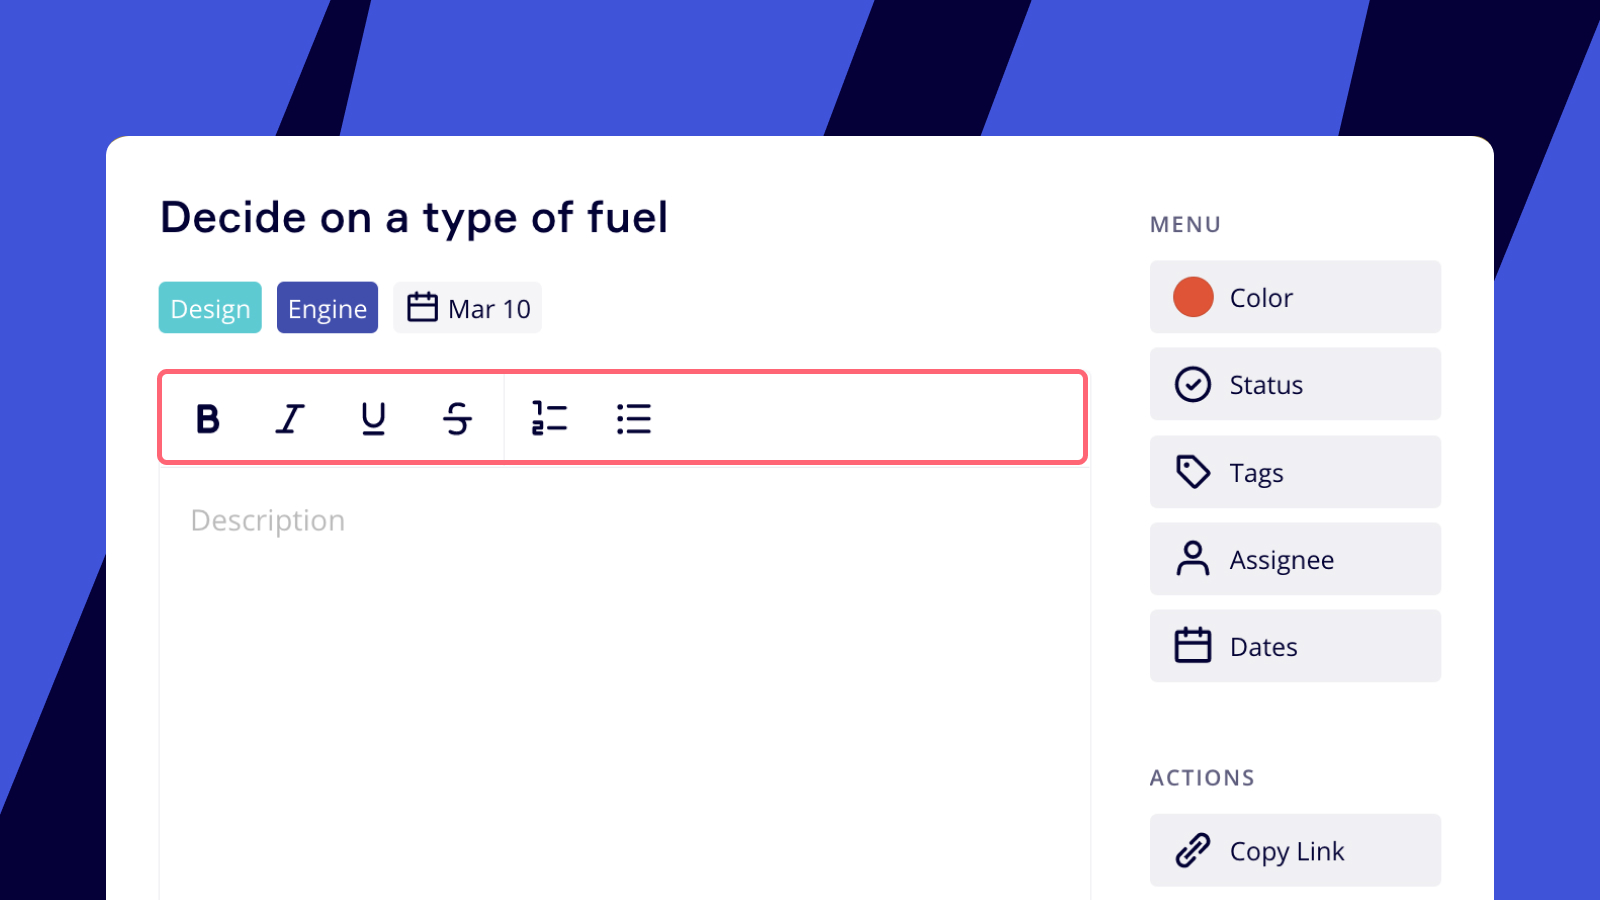1600x900 pixels.
Task: Click the person icon for Assignee
Action: [x=1193, y=559]
